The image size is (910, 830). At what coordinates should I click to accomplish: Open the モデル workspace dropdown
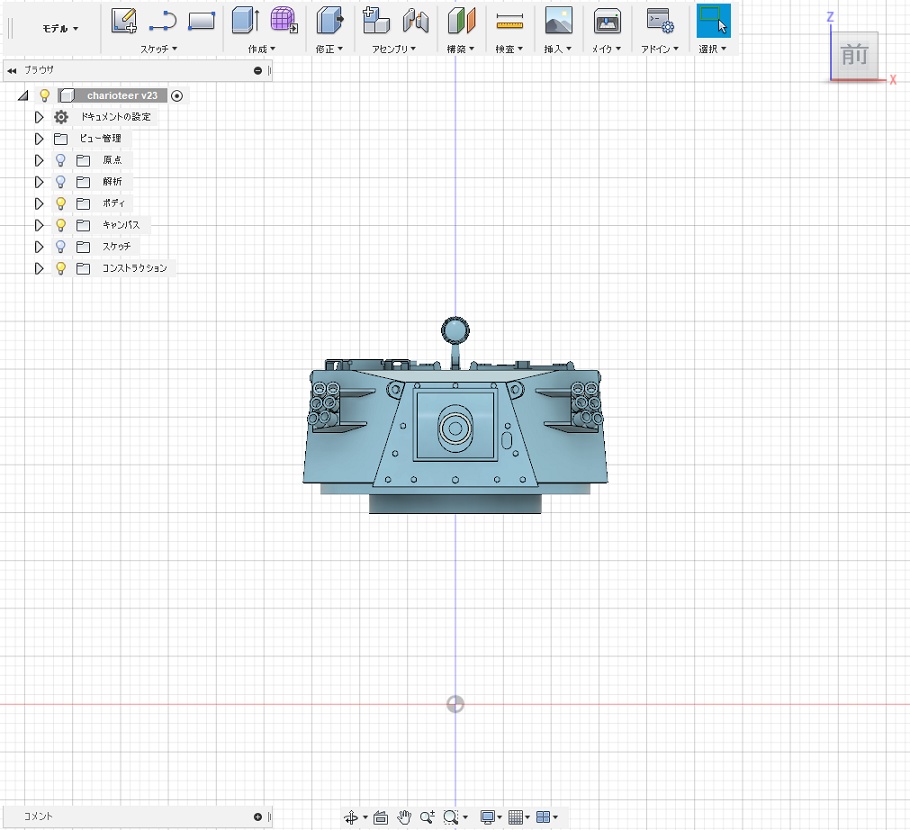tap(60, 29)
